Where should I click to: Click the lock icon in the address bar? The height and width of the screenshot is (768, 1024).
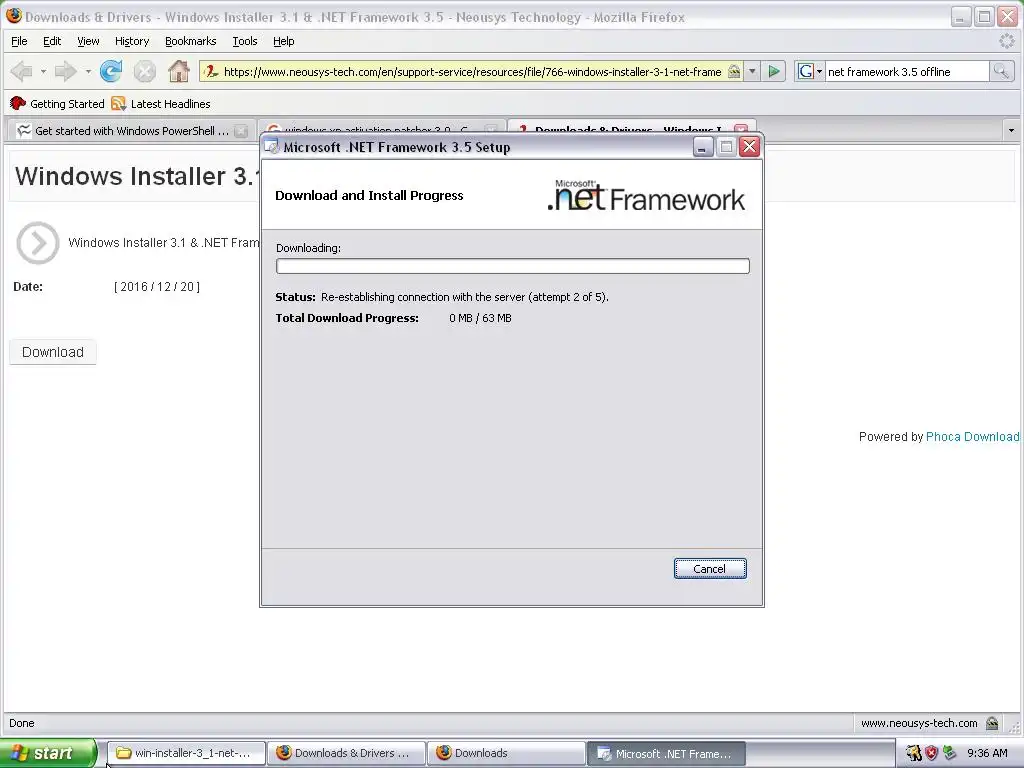(x=735, y=72)
